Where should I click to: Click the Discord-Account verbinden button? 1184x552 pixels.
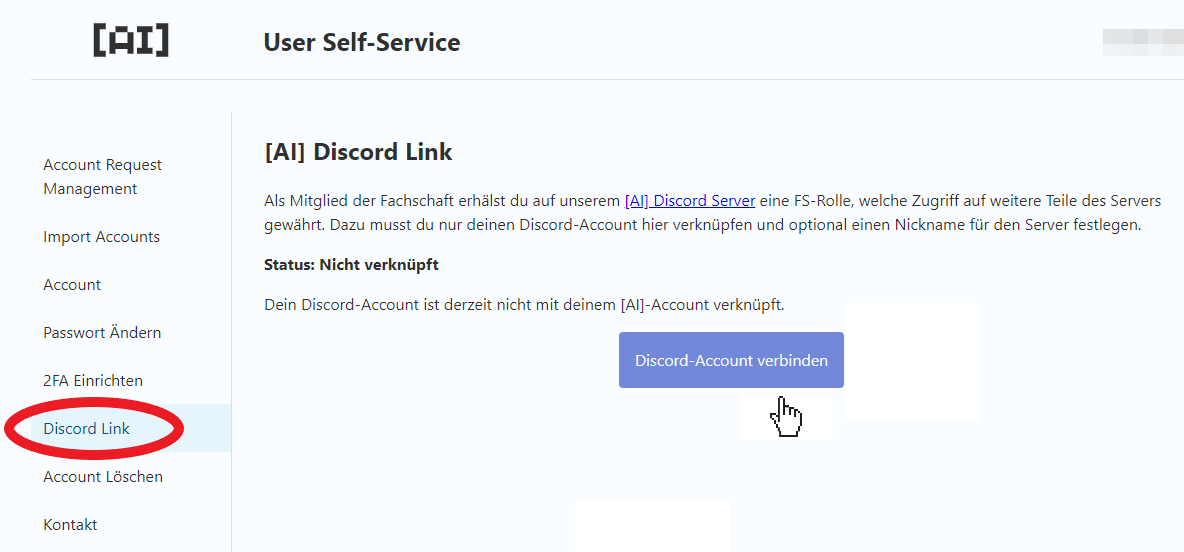tap(731, 360)
